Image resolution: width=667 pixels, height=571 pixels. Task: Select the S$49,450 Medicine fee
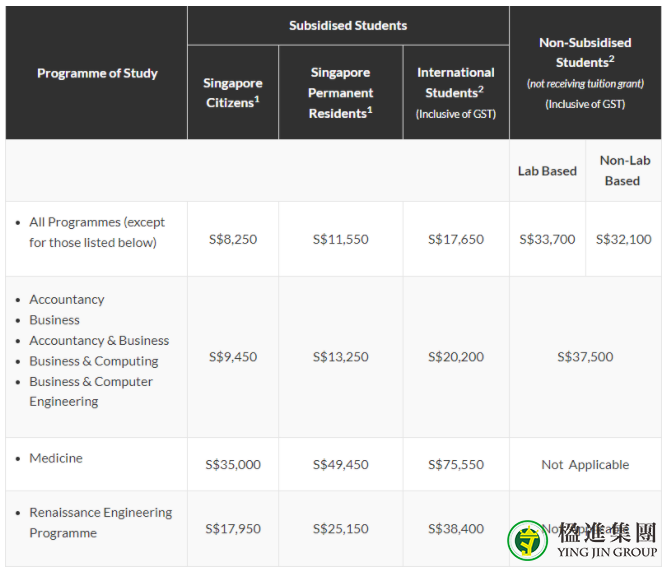(340, 464)
